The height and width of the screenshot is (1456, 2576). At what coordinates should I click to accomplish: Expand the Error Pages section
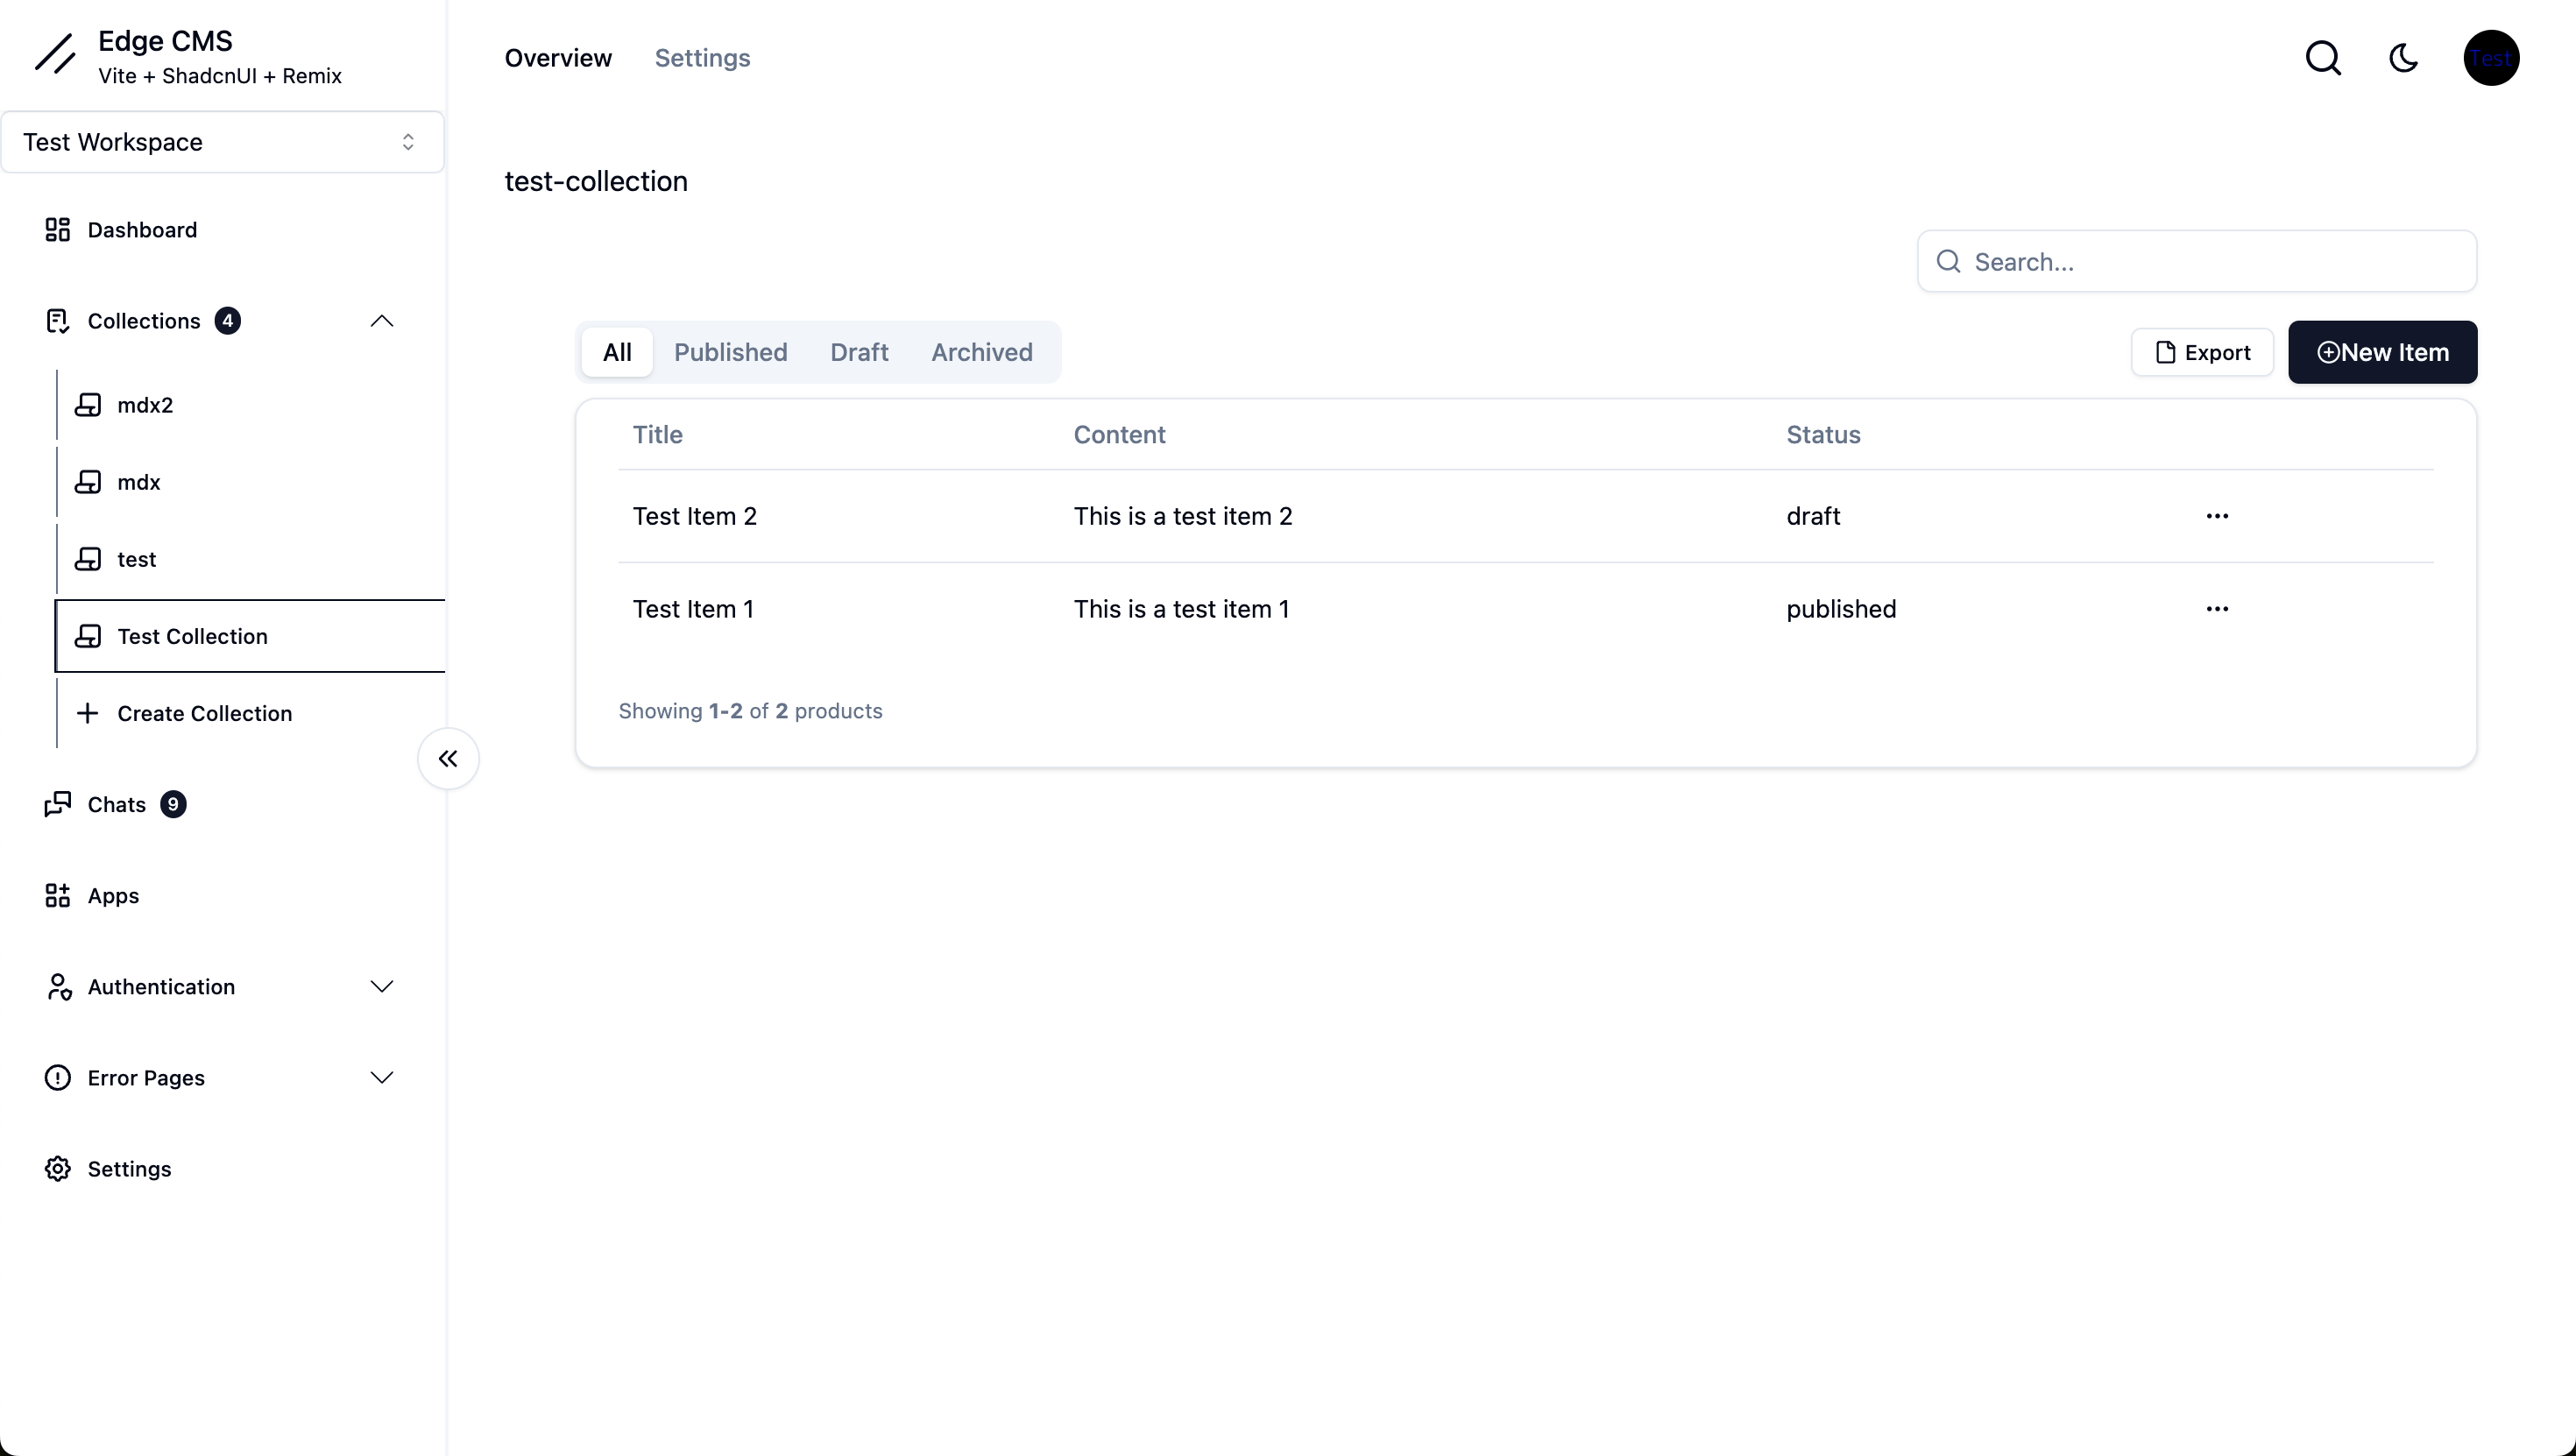tap(382, 1078)
